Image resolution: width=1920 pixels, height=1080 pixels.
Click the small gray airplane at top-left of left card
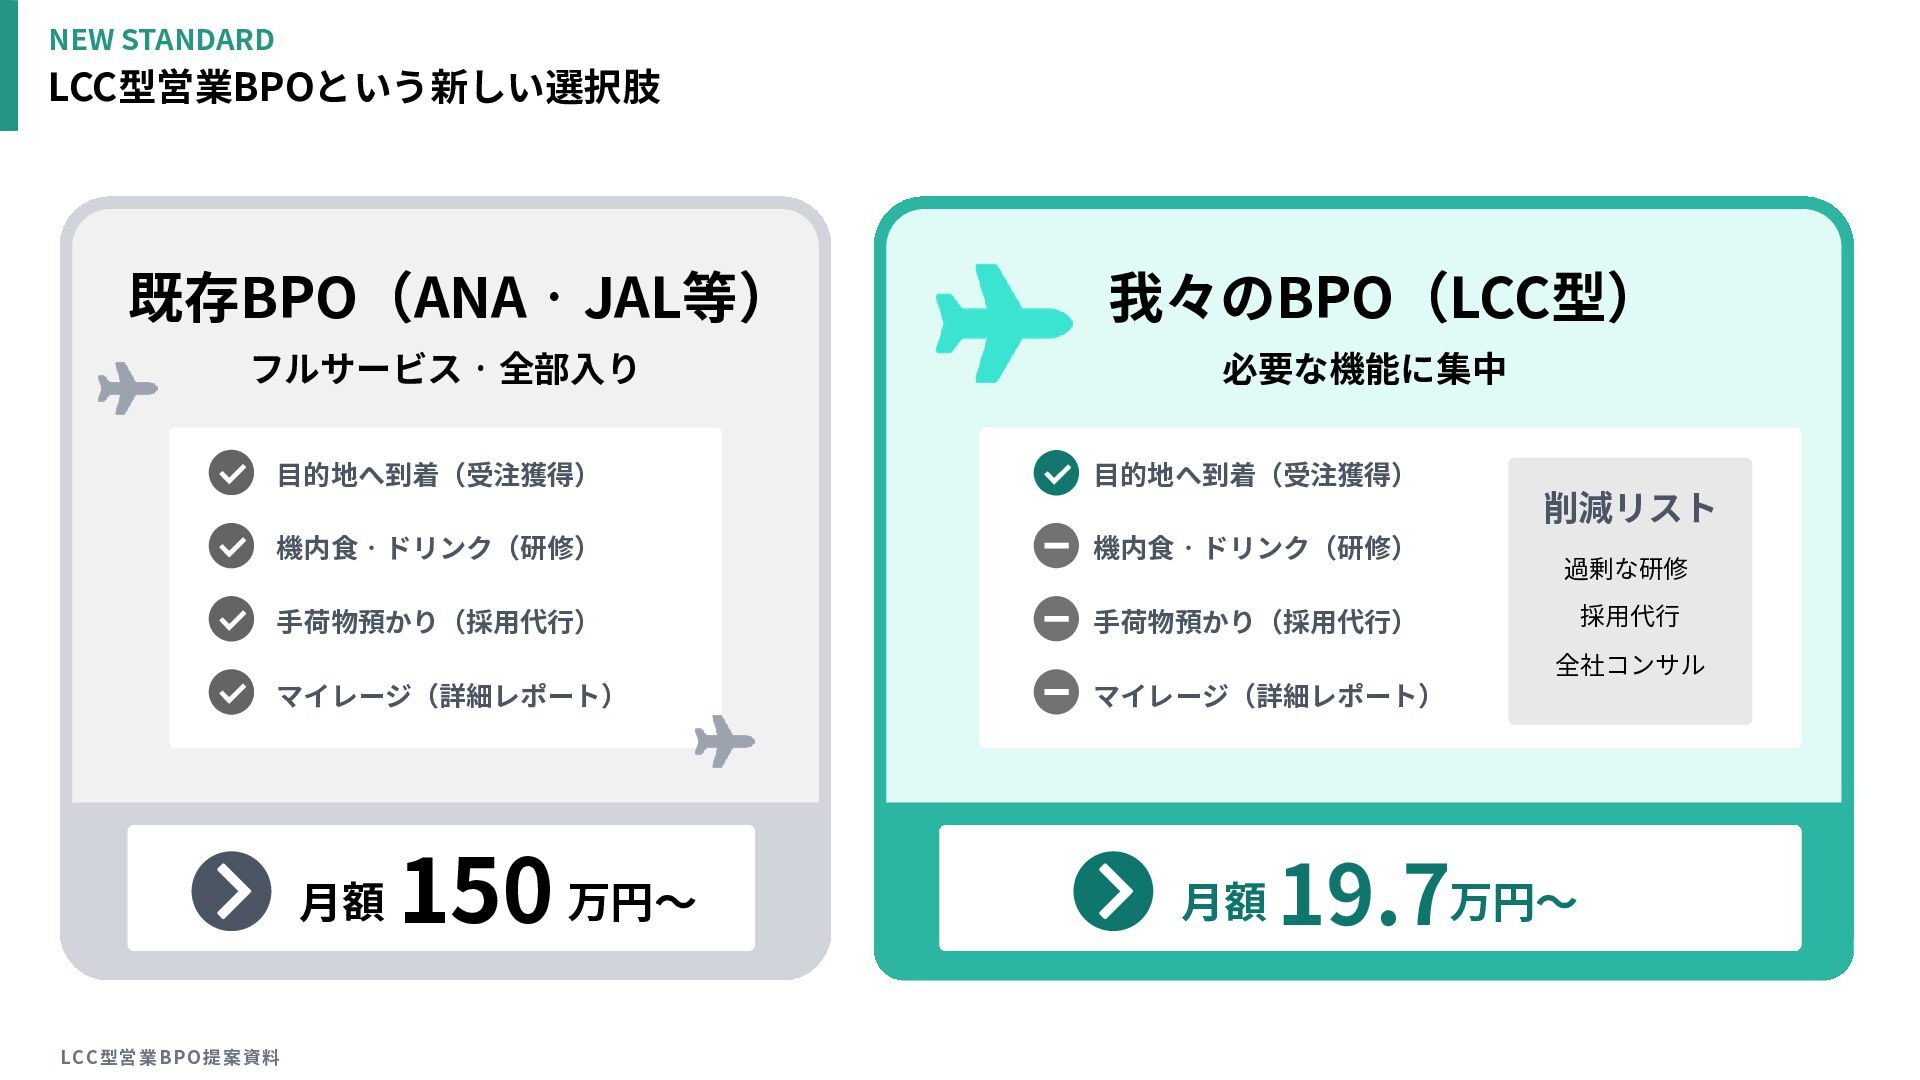[126, 388]
